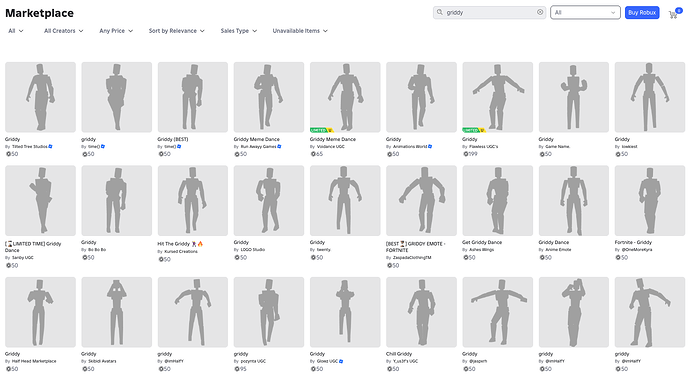Image resolution: width=690 pixels, height=377 pixels.
Task: Expand the All category filter
Action: [16, 31]
